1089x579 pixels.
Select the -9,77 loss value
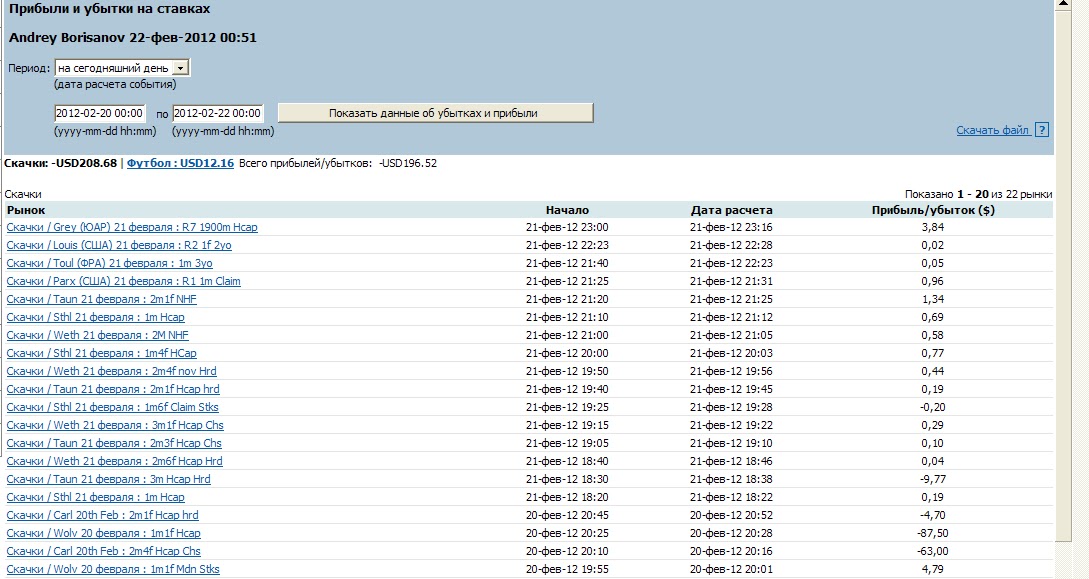click(933, 480)
